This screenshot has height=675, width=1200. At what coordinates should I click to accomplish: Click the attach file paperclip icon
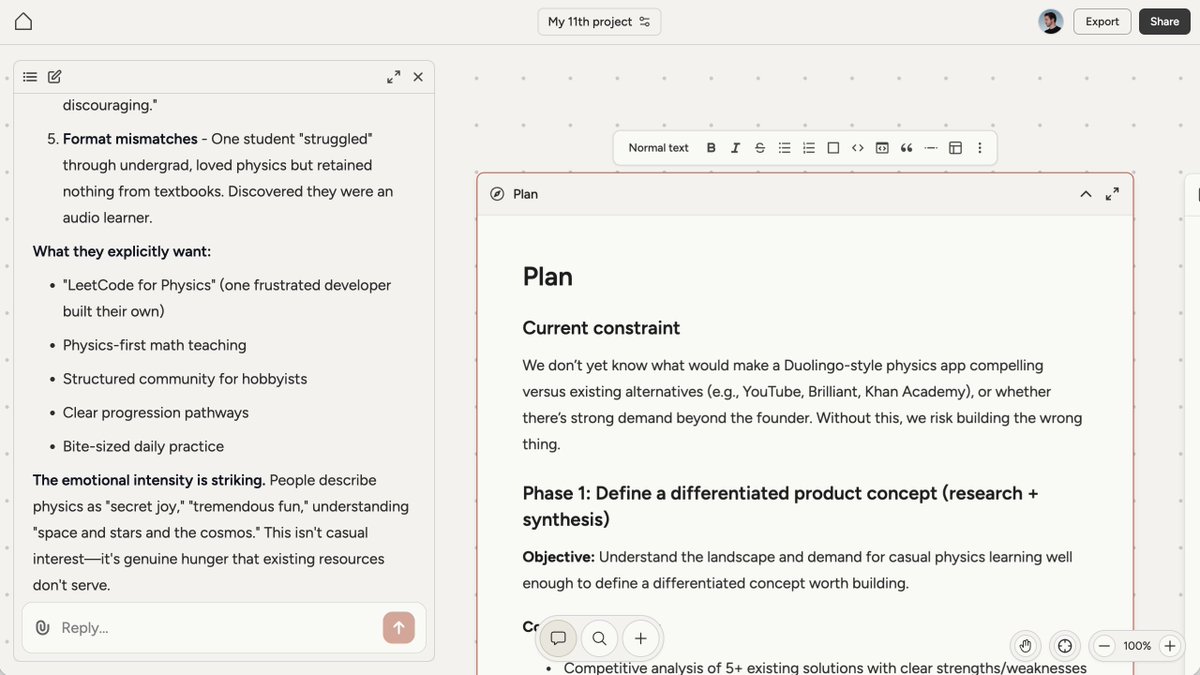click(42, 628)
